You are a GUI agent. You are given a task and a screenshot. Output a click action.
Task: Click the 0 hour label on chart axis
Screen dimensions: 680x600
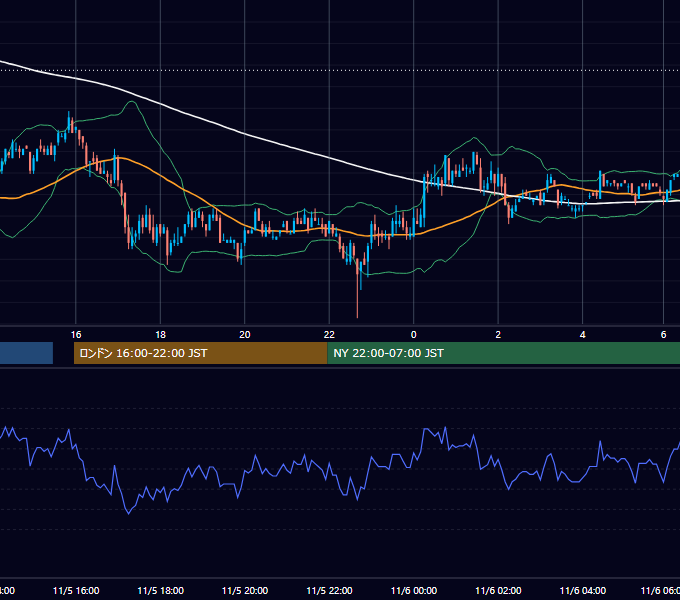point(413,334)
